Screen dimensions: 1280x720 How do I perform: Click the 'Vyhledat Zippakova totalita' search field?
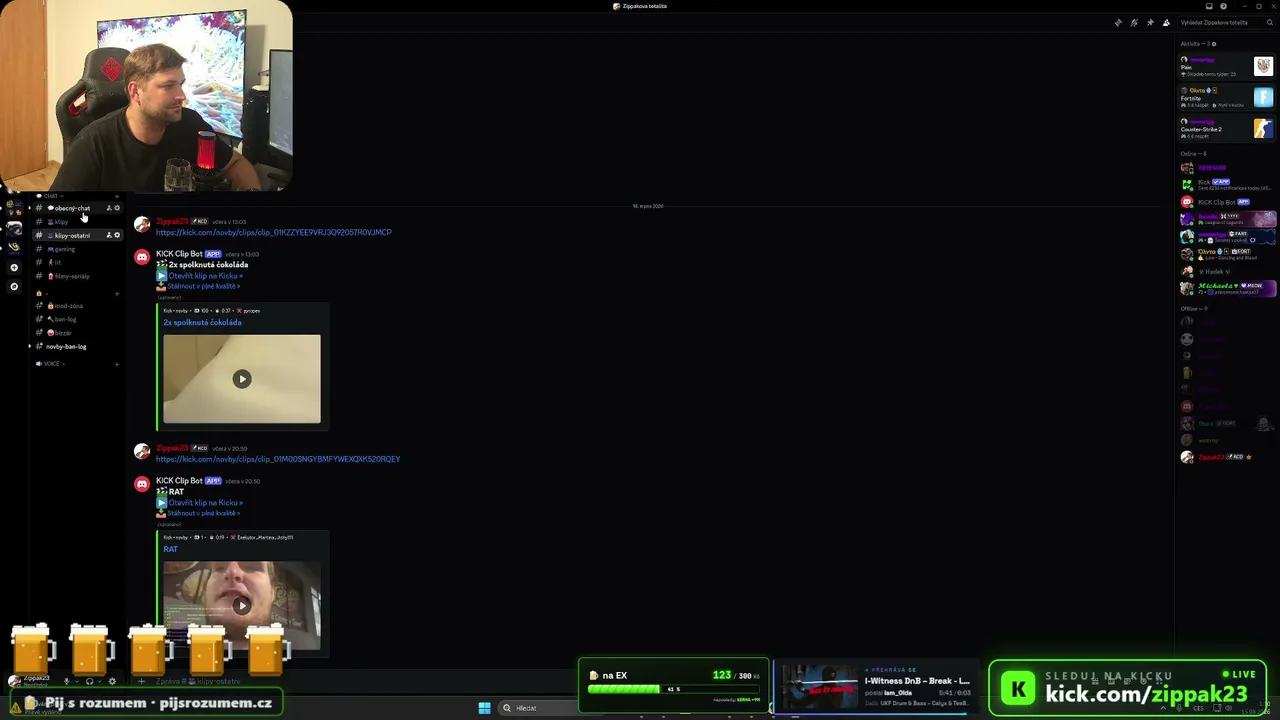[1226, 22]
